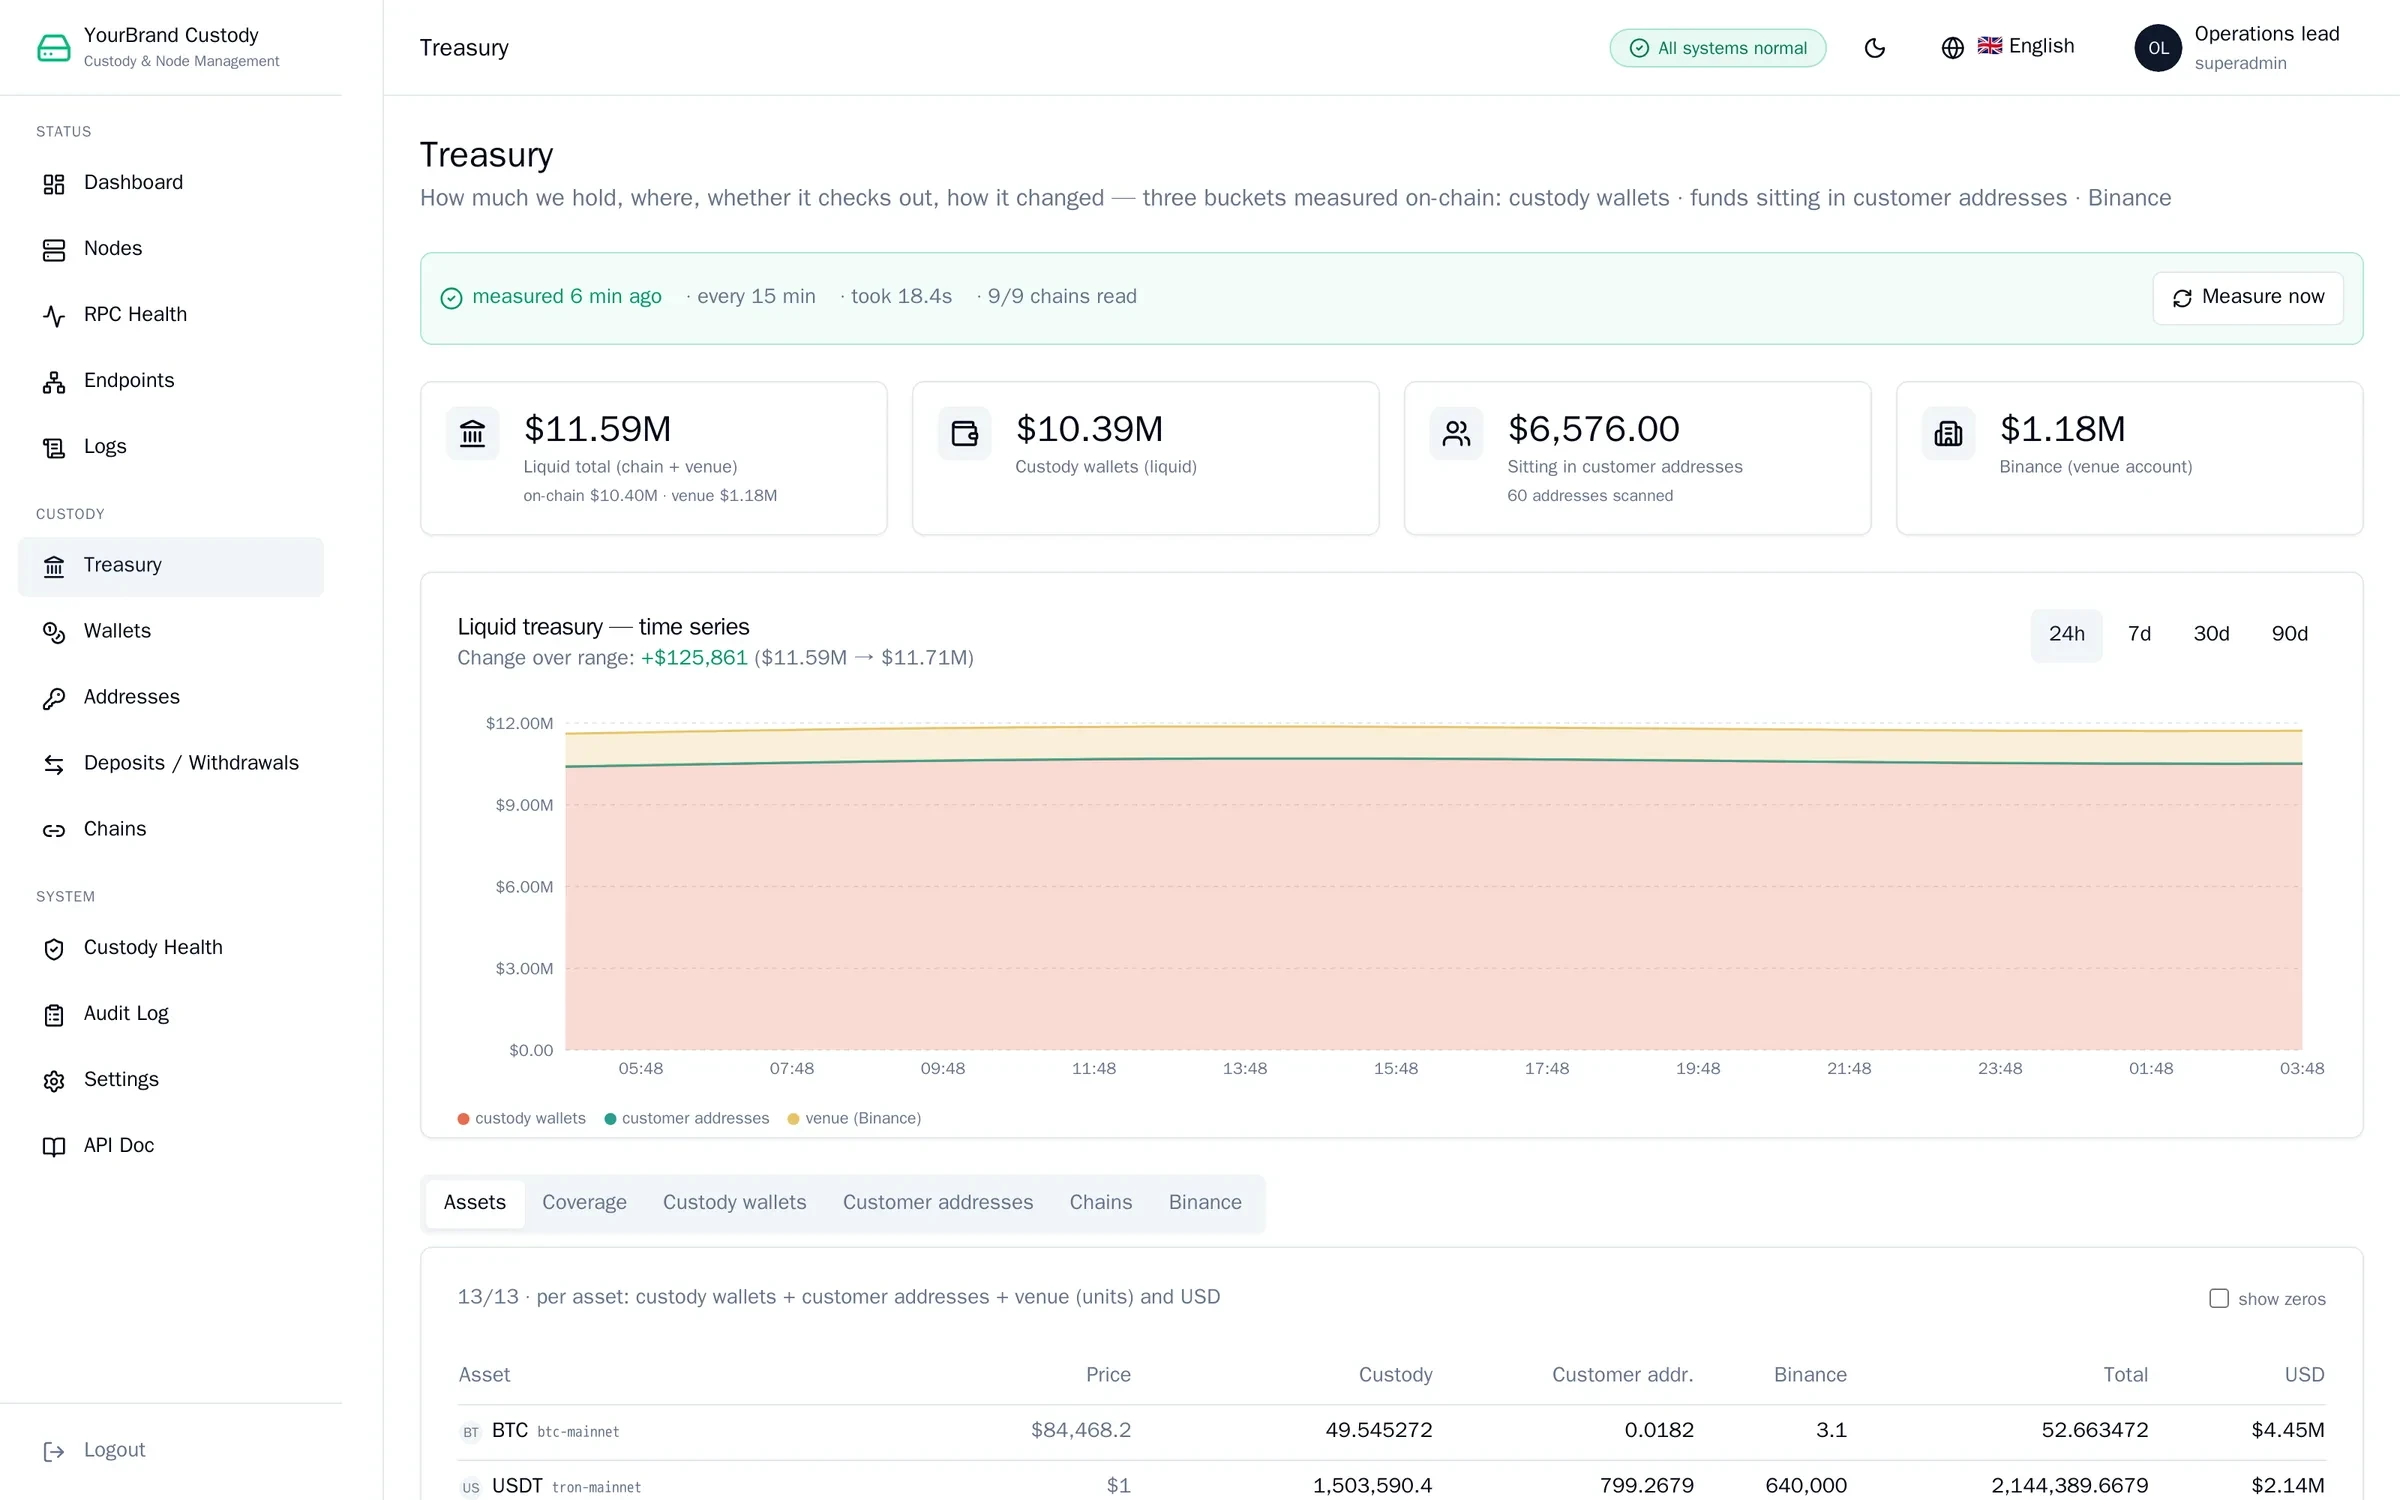Click the custody wallets legend dot

[x=463, y=1119]
